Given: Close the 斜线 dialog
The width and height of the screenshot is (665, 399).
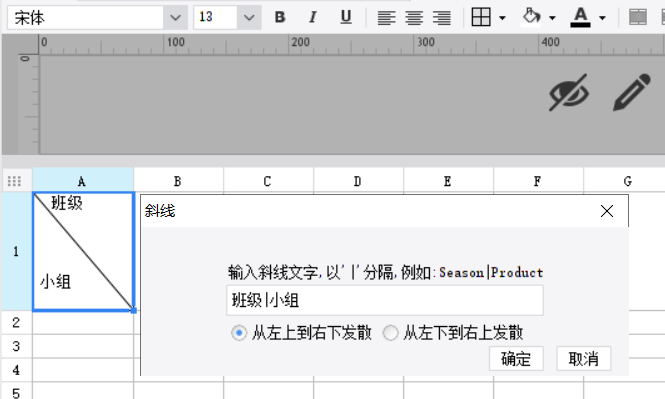Looking at the screenshot, I should coord(607,211).
